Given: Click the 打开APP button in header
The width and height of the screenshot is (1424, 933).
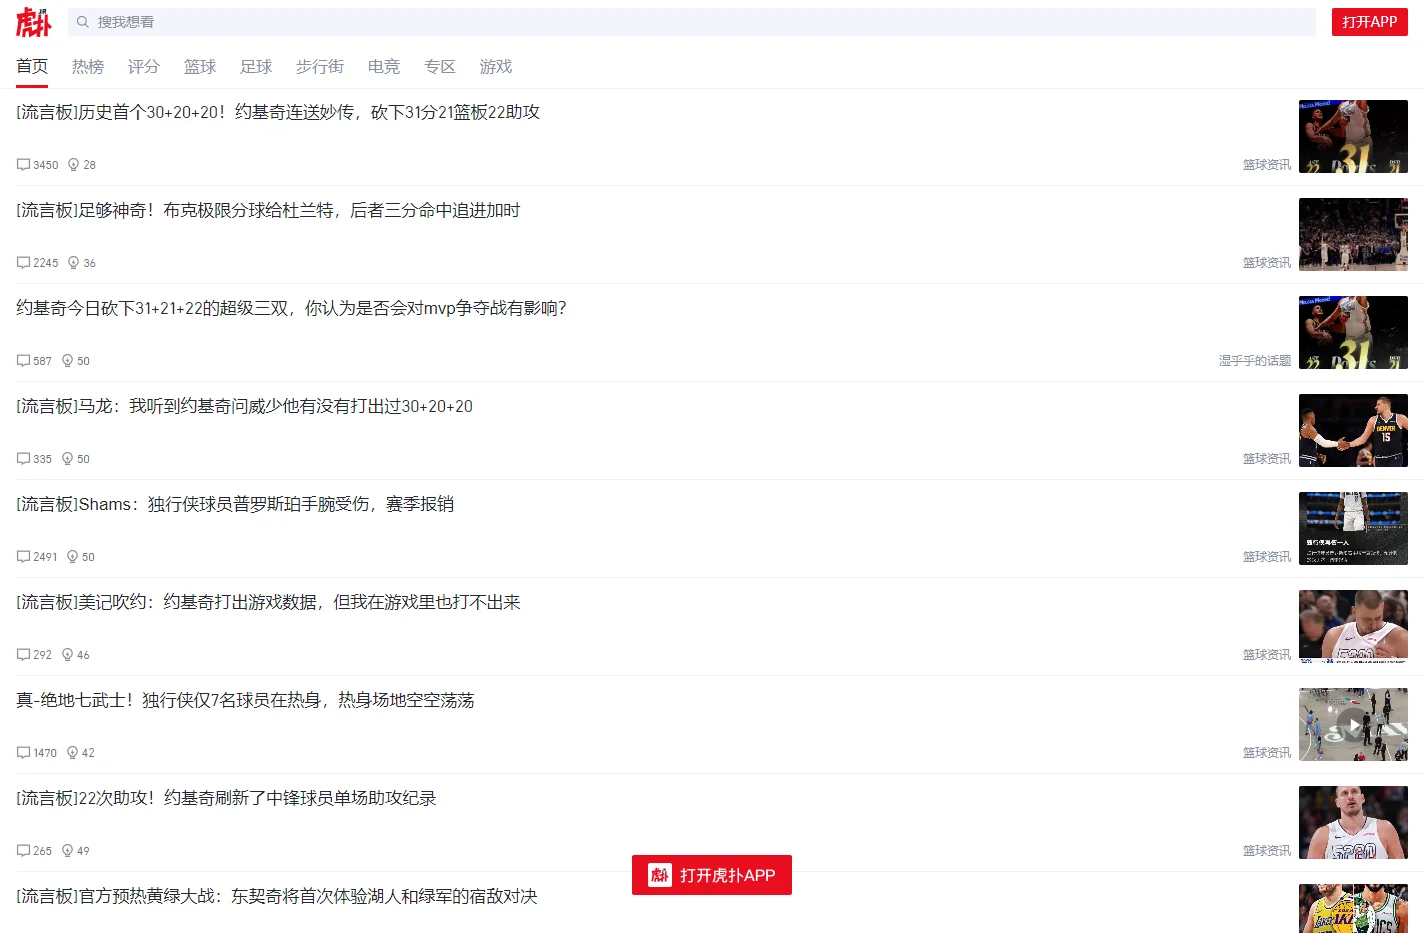Looking at the screenshot, I should (1369, 22).
